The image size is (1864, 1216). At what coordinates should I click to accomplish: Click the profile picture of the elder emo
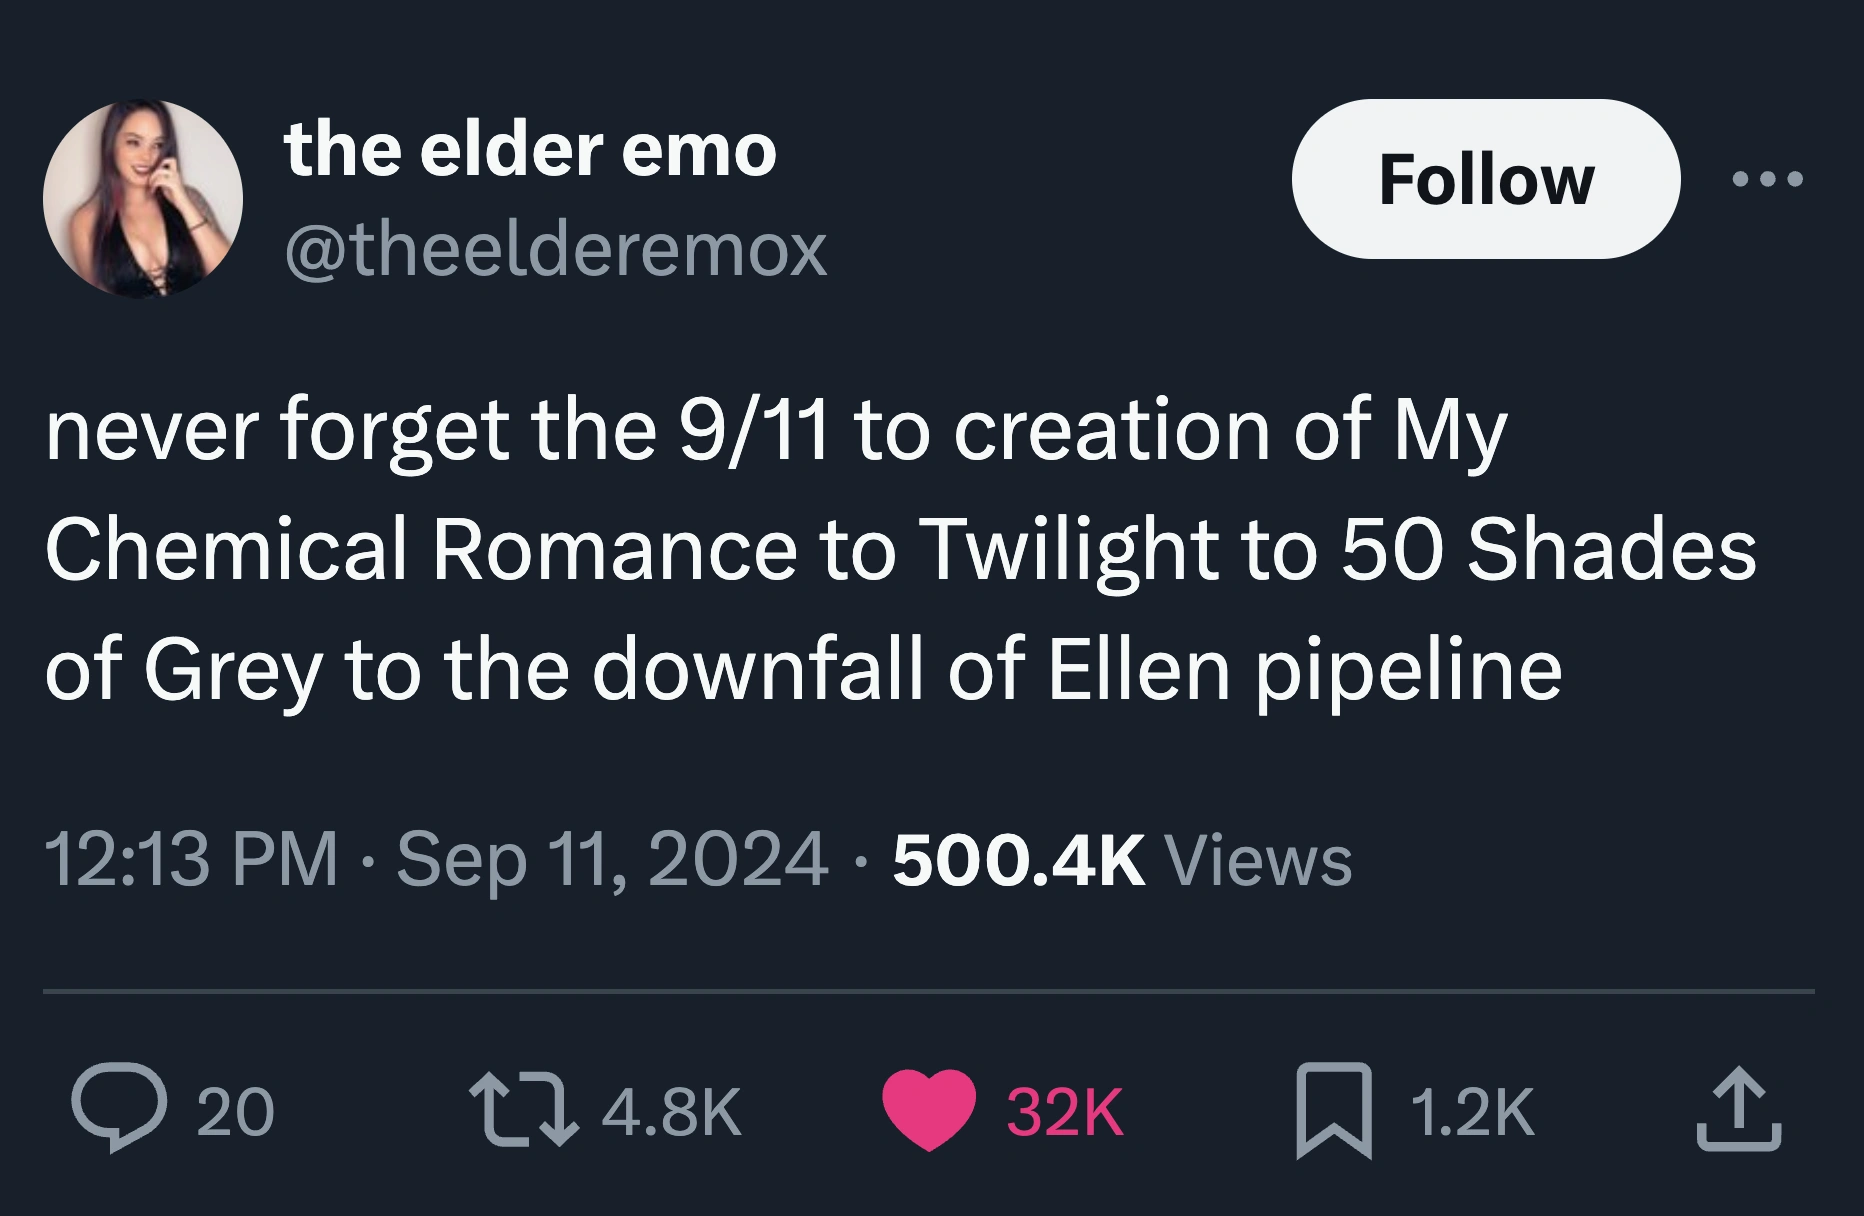click(142, 195)
